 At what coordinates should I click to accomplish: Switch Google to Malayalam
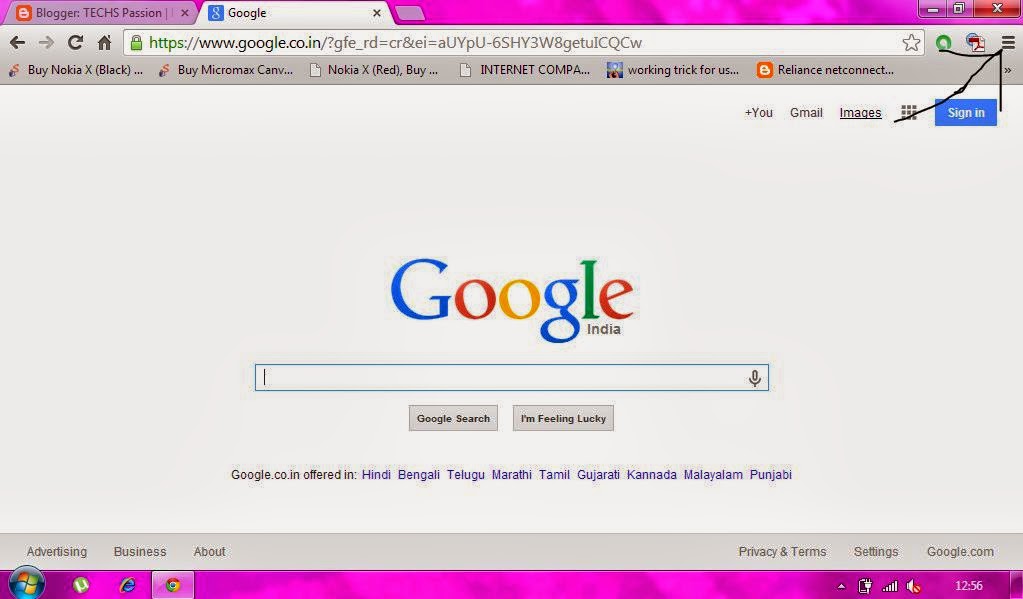click(x=712, y=474)
